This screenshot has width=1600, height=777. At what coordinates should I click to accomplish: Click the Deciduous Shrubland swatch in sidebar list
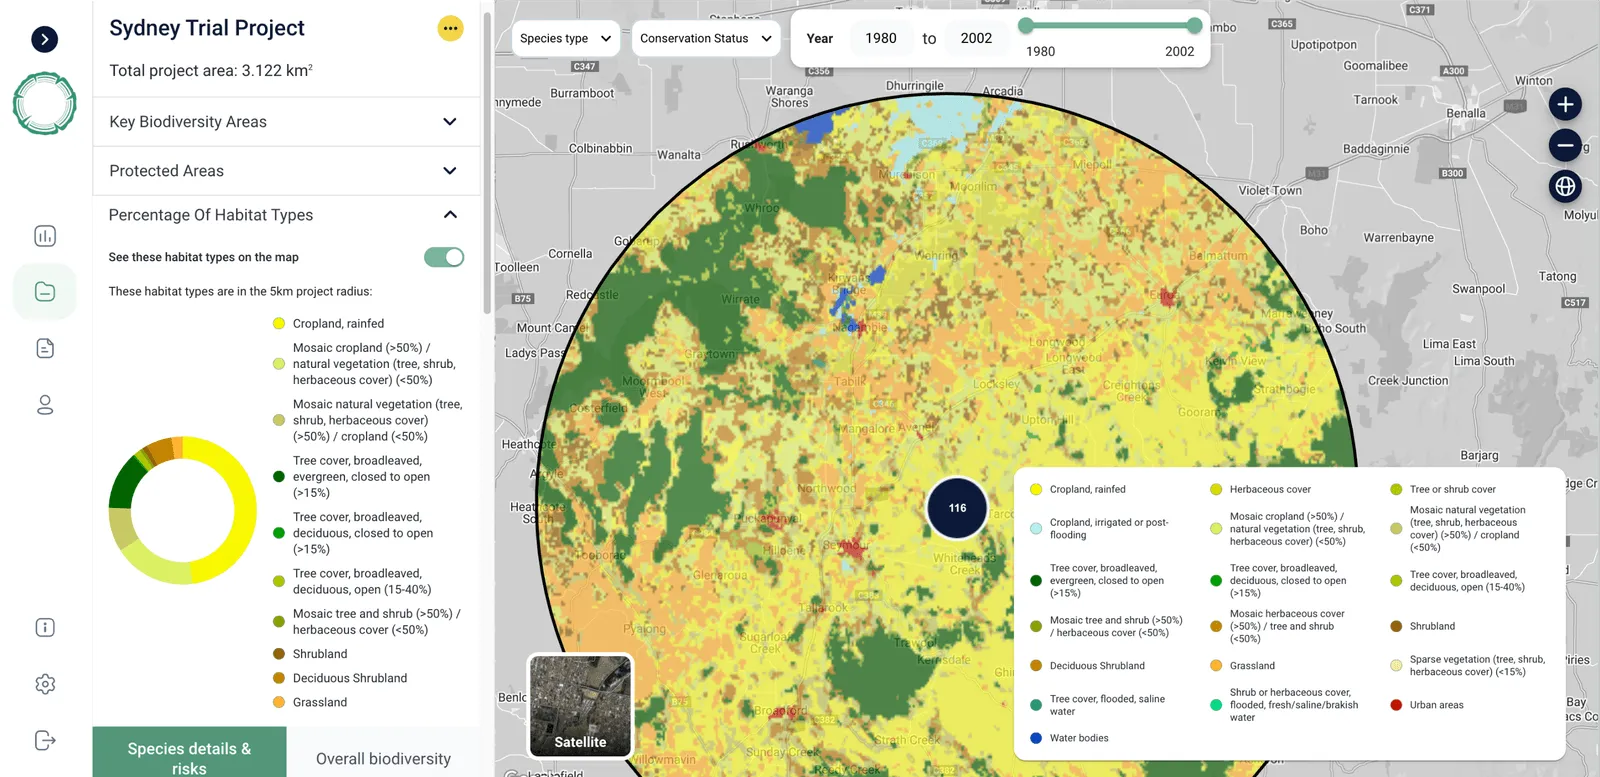point(279,678)
